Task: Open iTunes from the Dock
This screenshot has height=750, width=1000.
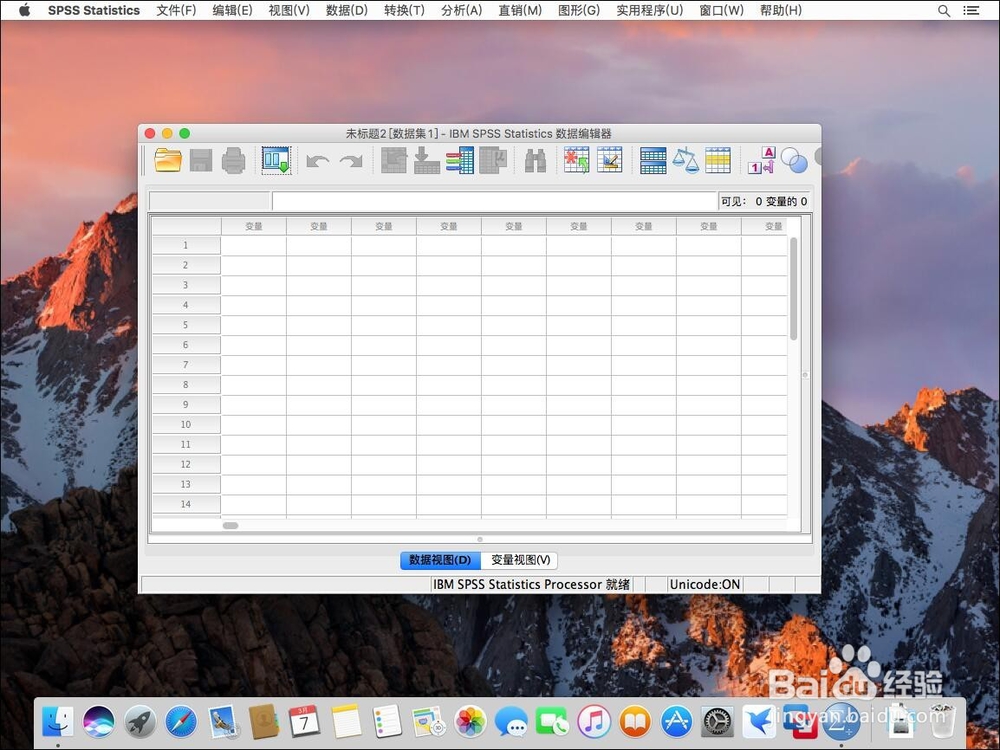Action: click(594, 721)
